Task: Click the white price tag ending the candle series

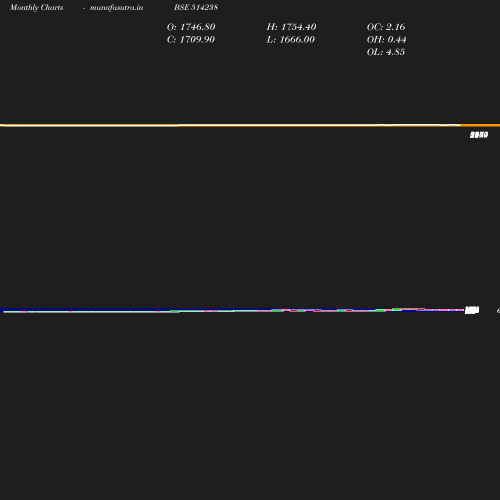Action: coord(472,310)
